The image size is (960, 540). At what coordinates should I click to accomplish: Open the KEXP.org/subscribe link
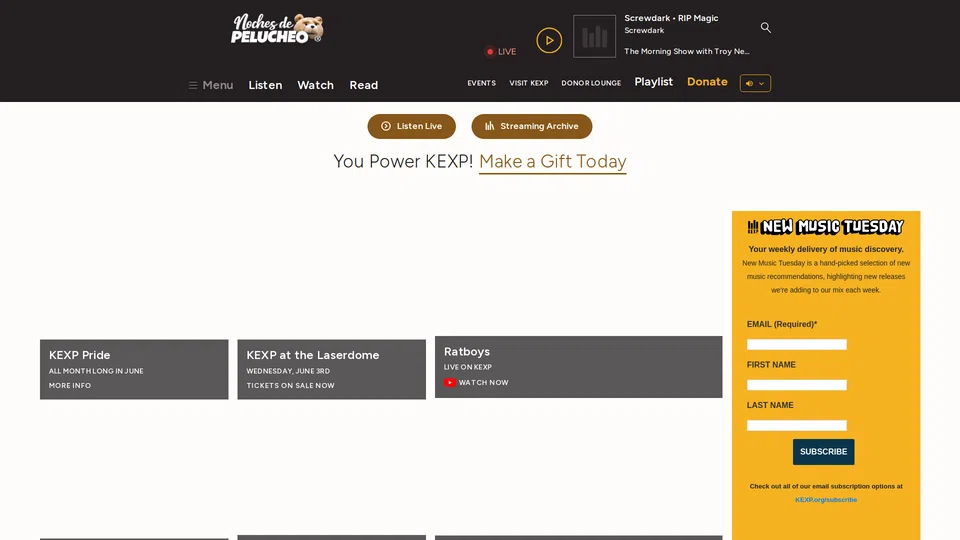point(826,500)
